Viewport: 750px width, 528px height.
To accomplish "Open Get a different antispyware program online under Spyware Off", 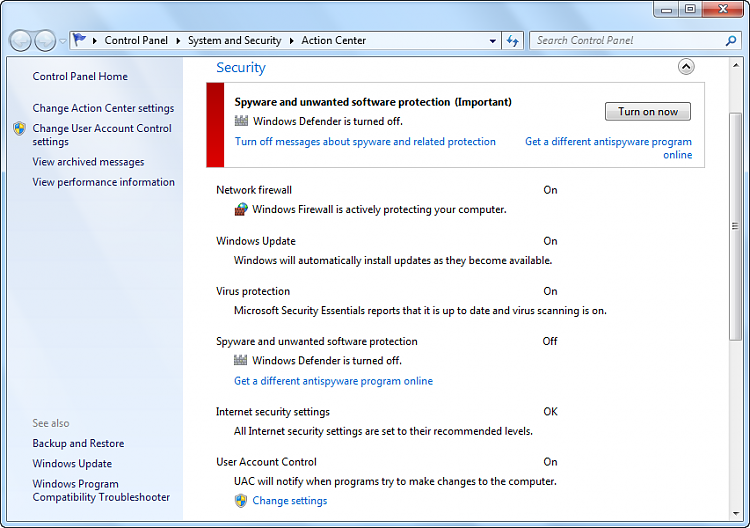I will (333, 381).
